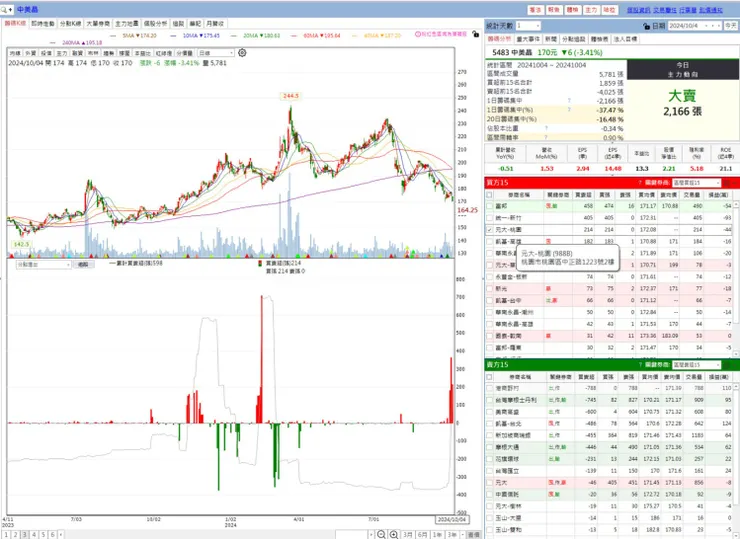Tick the checkbox for 富邦 buyer row

tap(489, 206)
